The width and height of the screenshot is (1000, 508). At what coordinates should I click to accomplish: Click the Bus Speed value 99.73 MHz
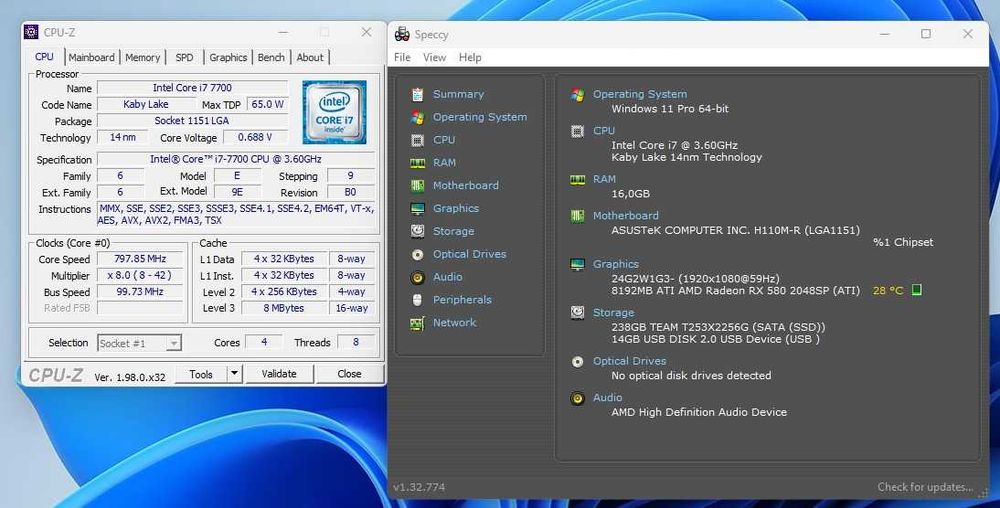pyautogui.click(x=140, y=292)
